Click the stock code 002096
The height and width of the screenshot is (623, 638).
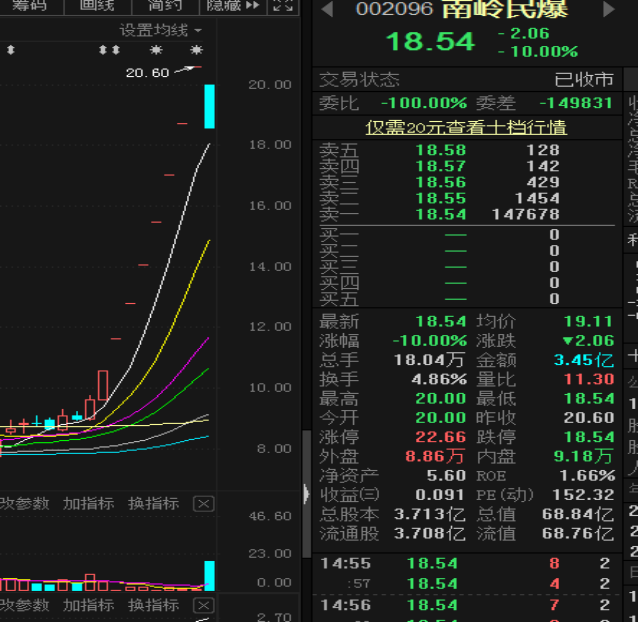click(394, 9)
